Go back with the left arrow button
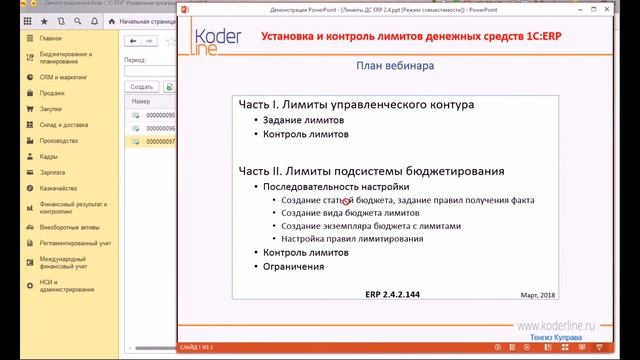Viewport: 640px width, 360px height. pyautogui.click(x=133, y=41)
